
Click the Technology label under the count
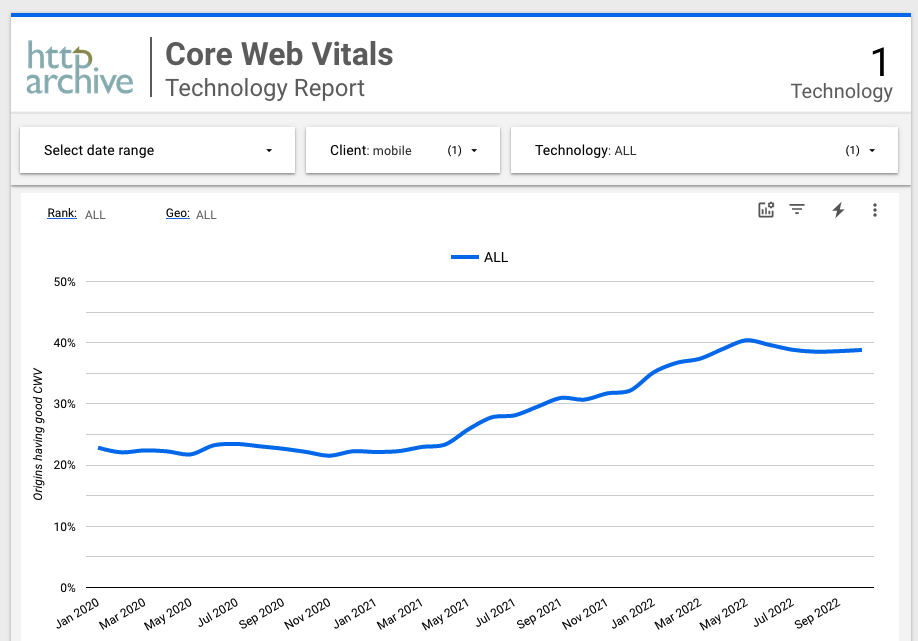click(842, 91)
